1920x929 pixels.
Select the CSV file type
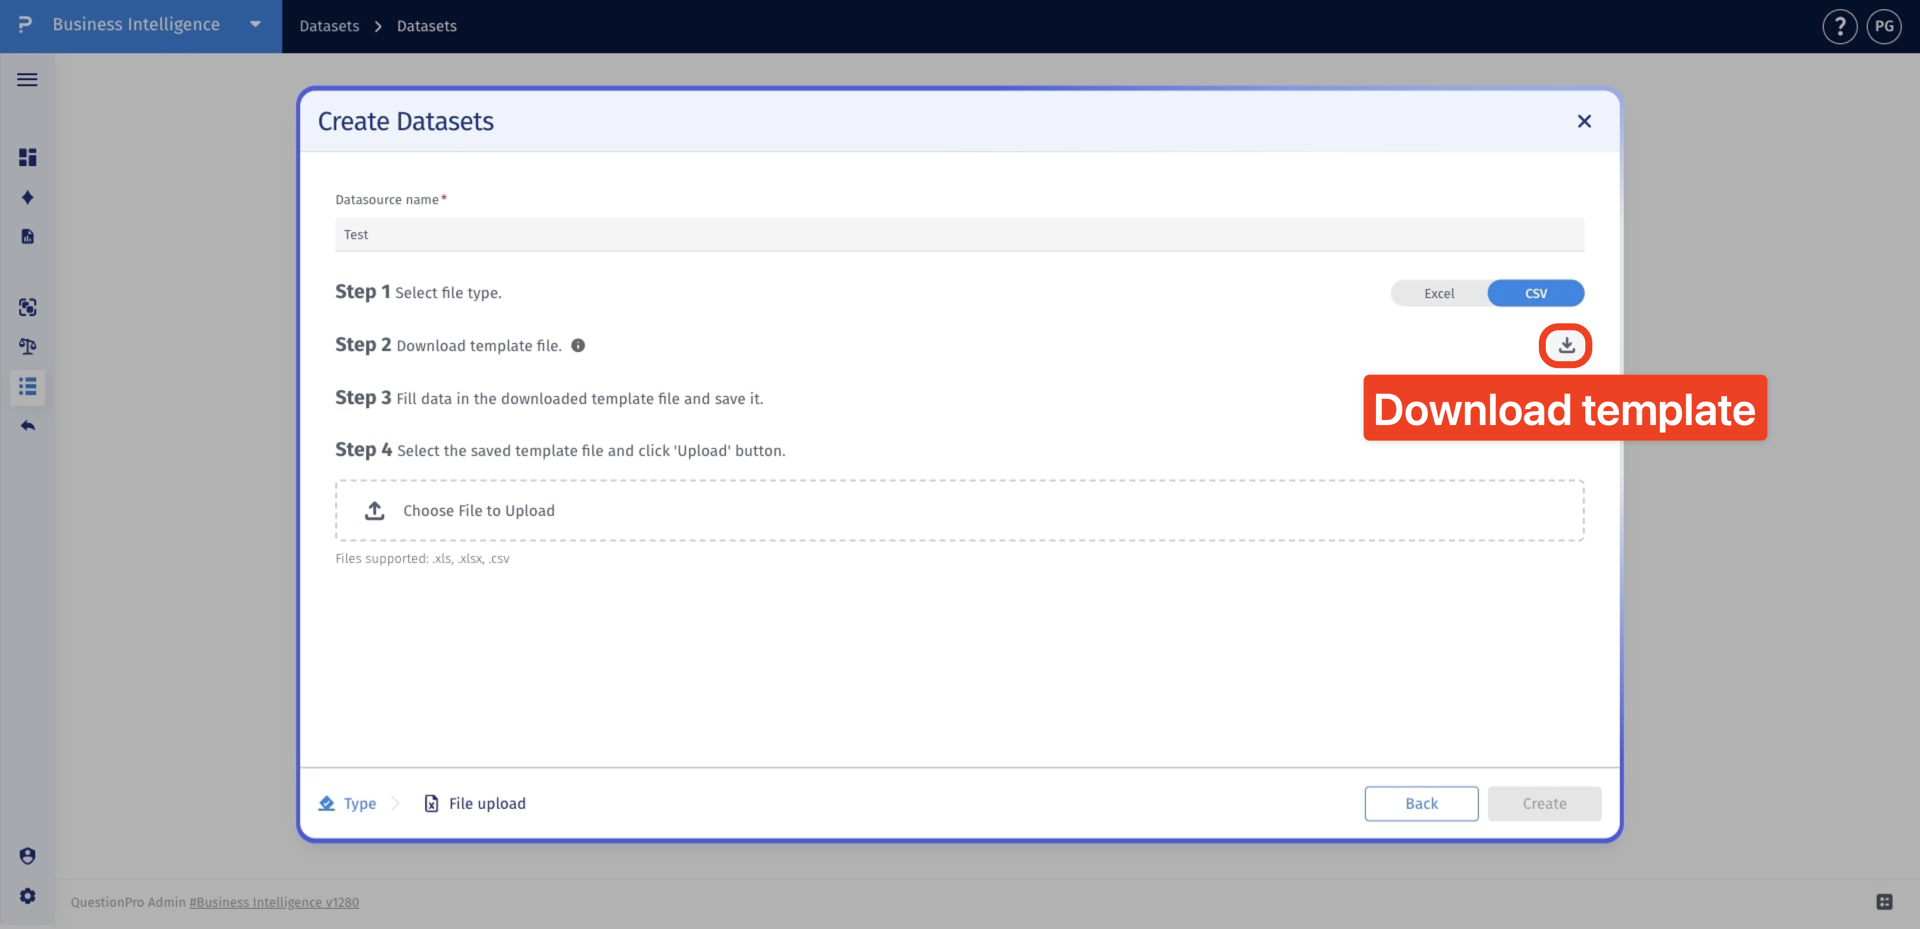coord(1536,293)
